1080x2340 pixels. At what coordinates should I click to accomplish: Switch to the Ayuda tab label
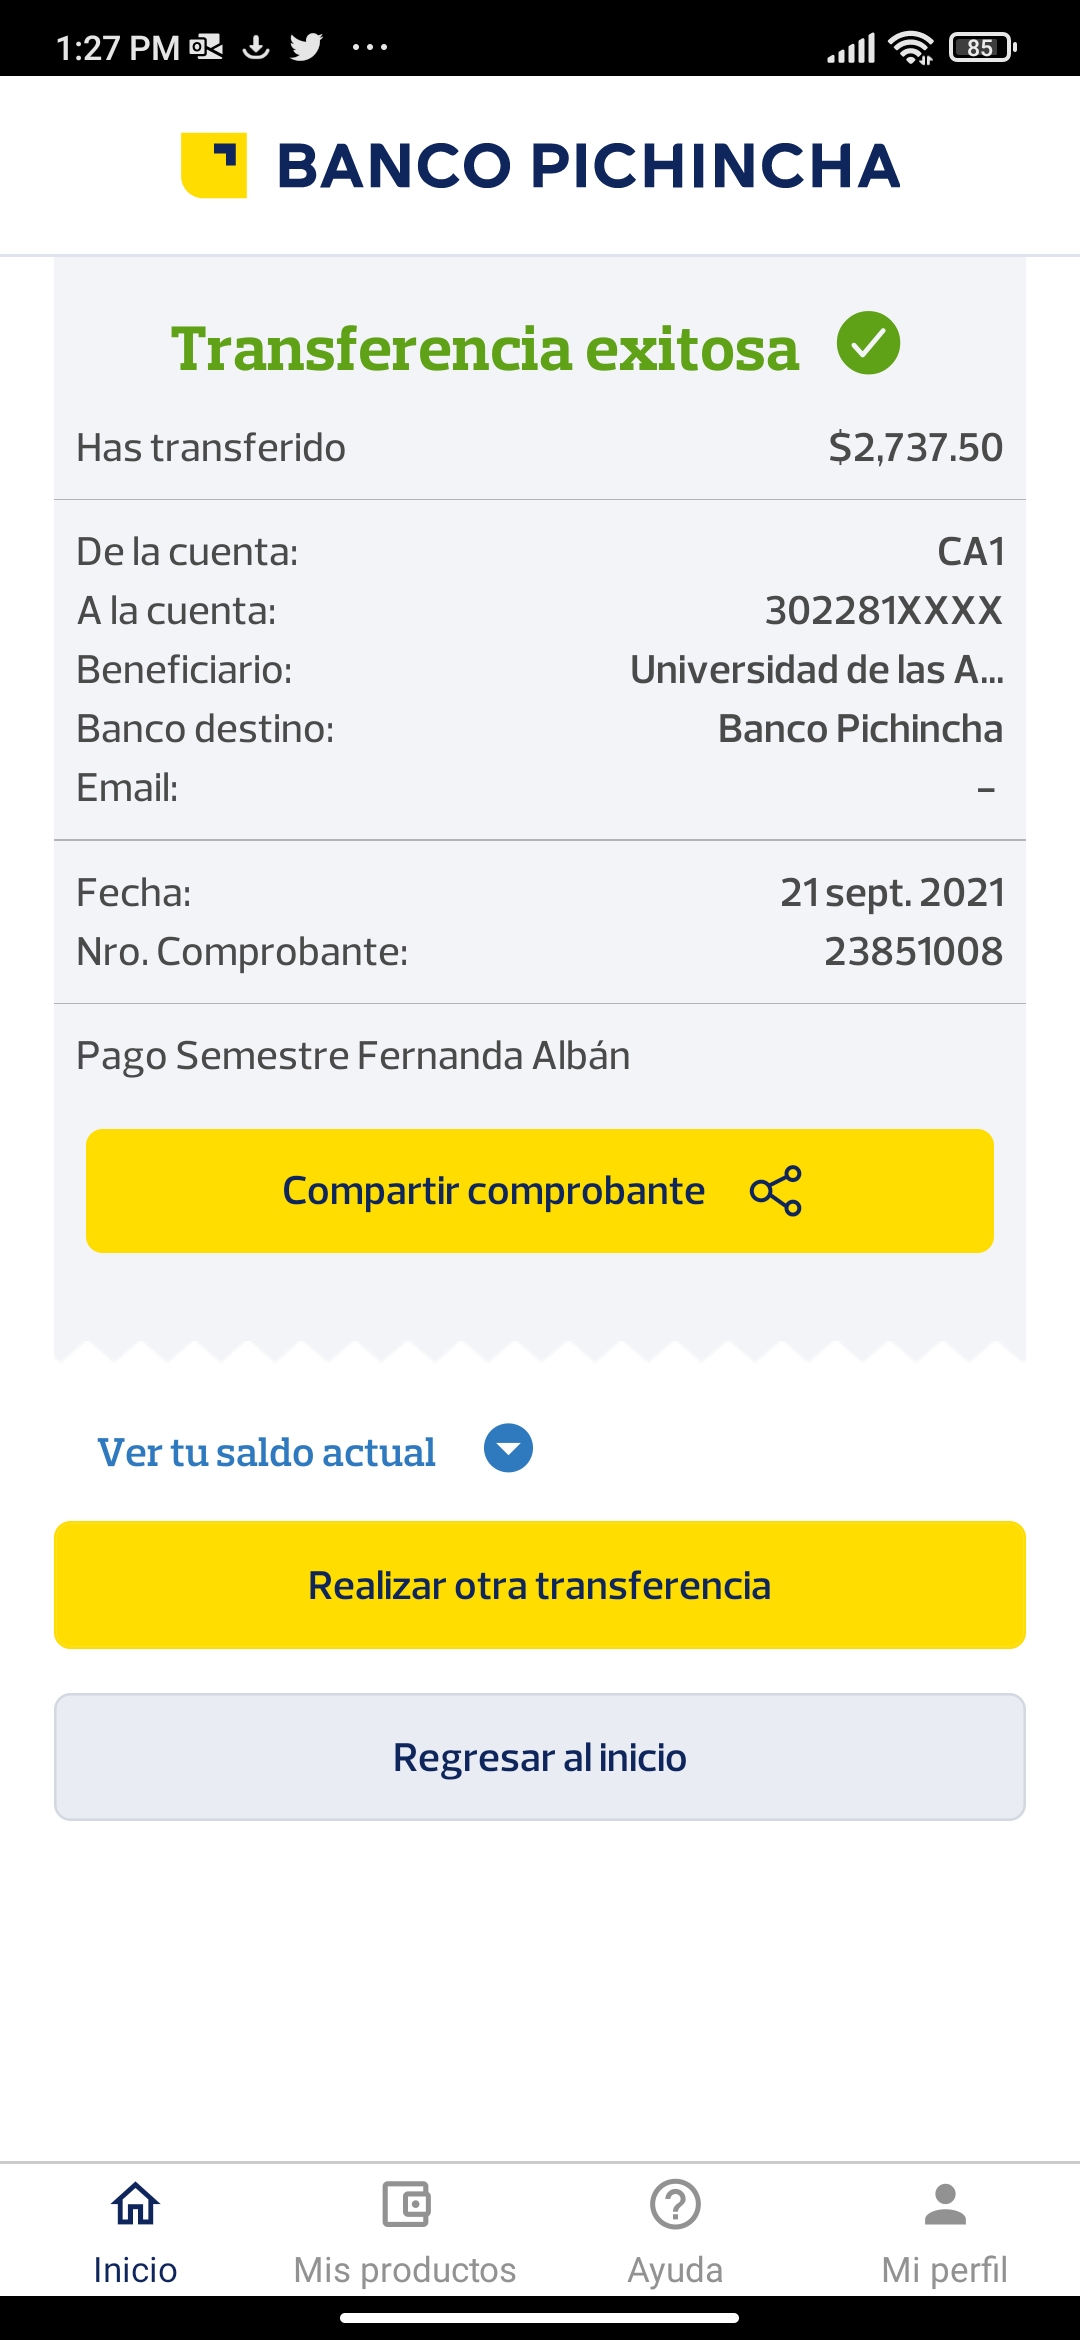[675, 2270]
